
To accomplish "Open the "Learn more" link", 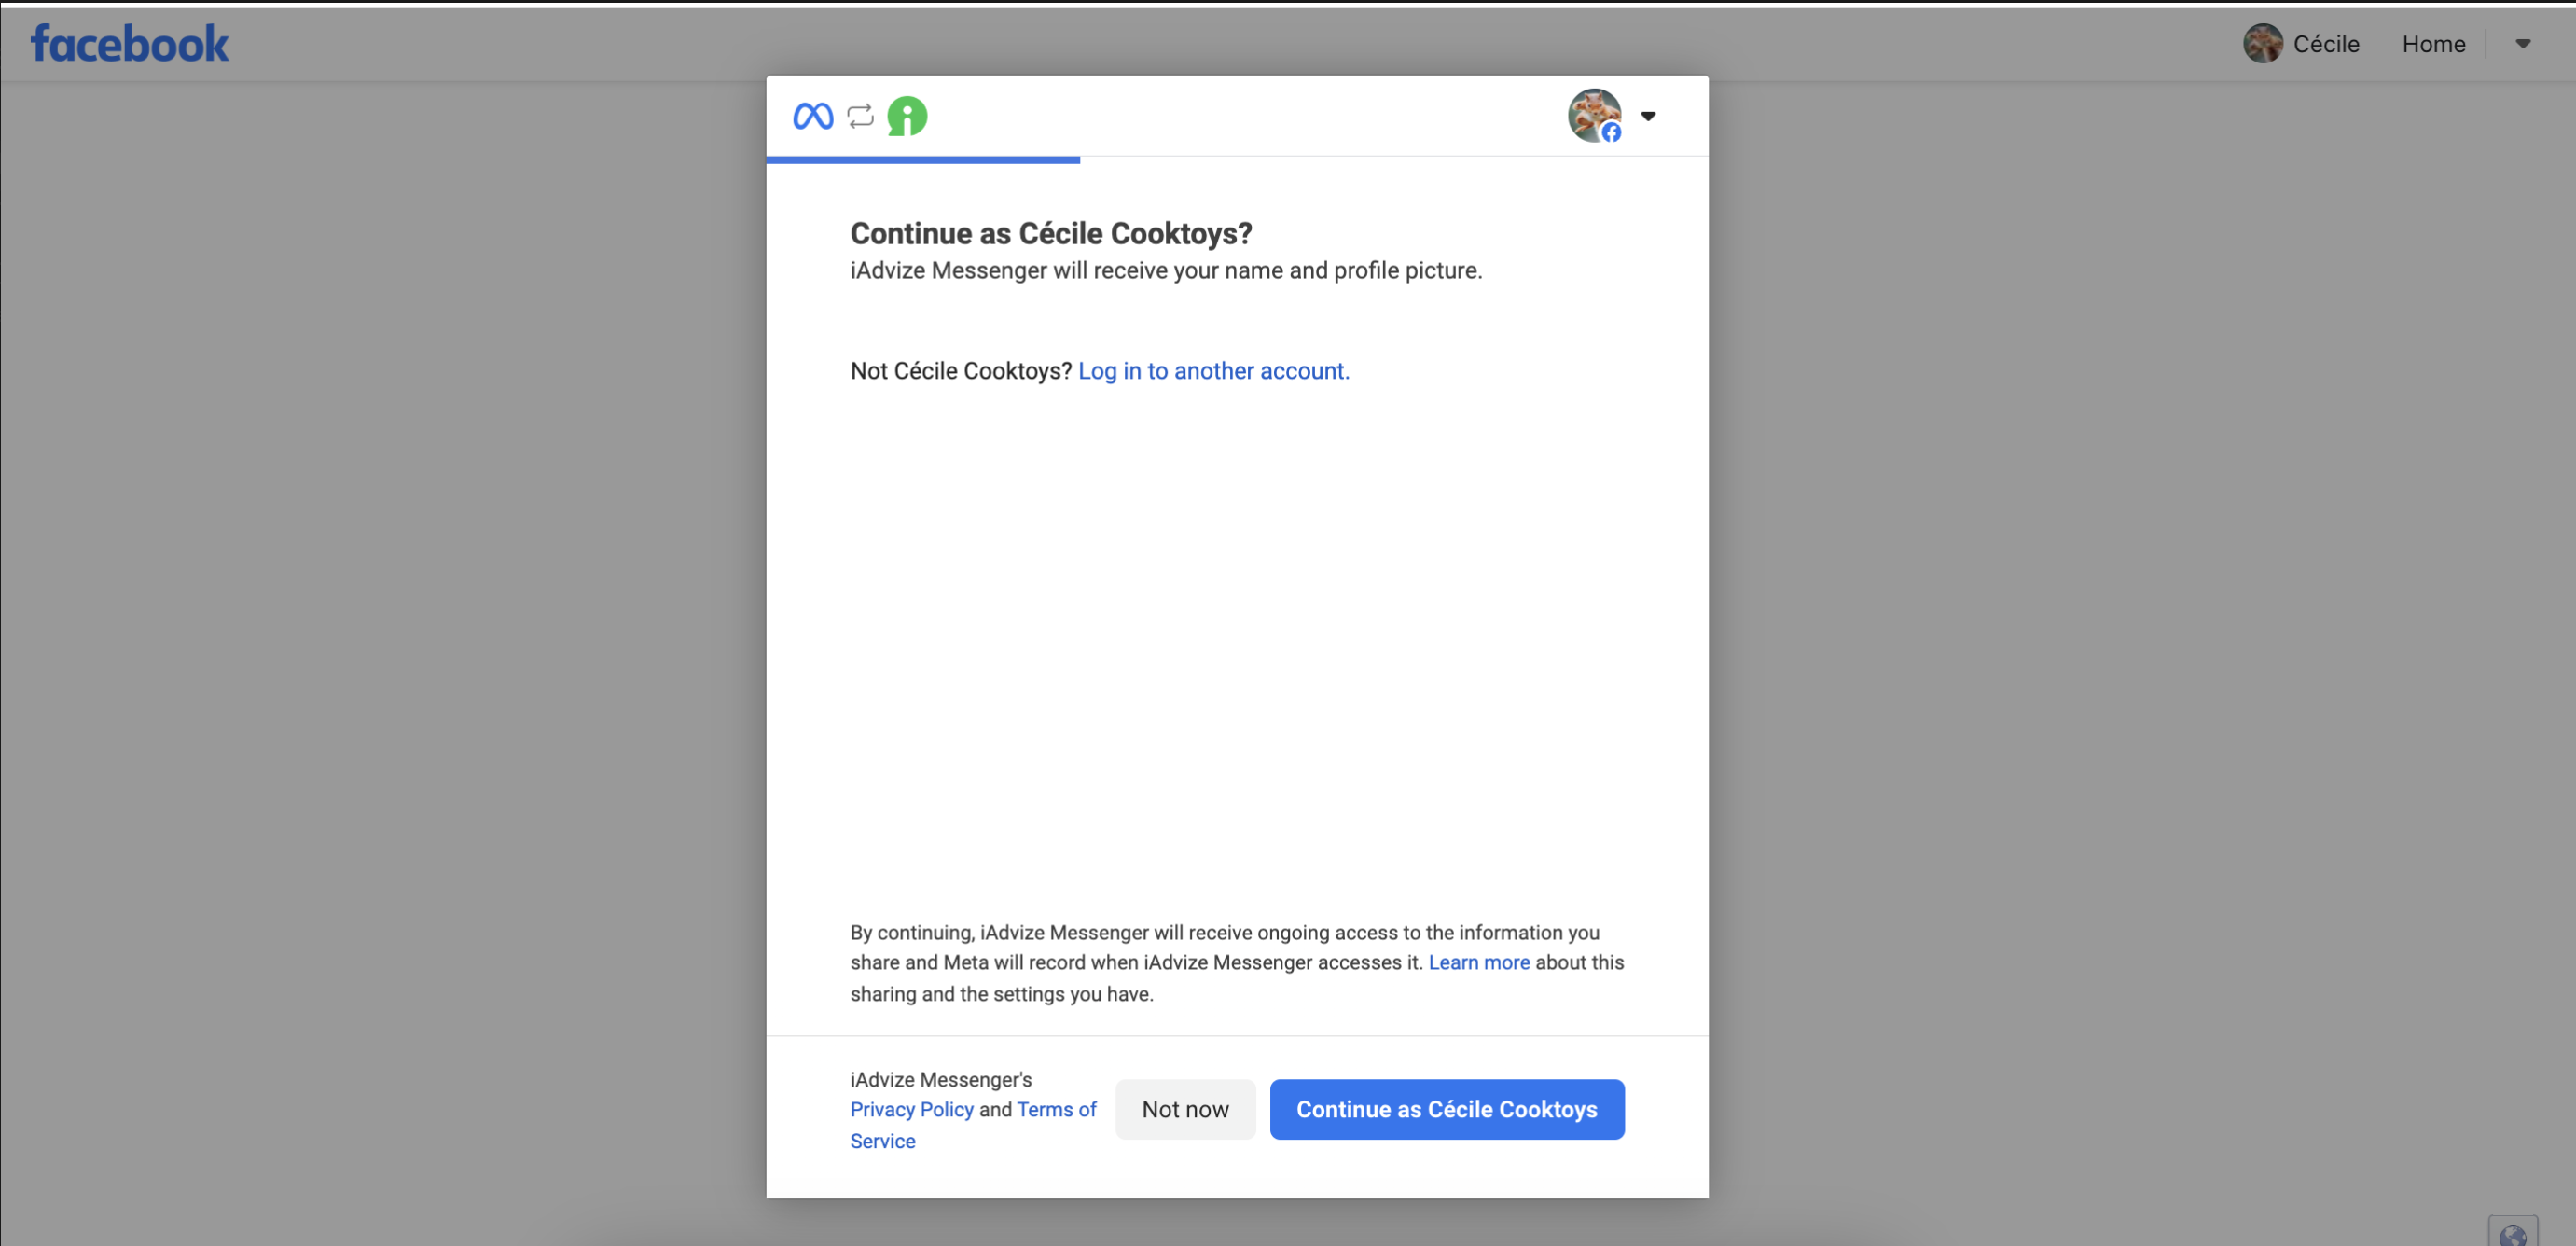I will point(1478,962).
